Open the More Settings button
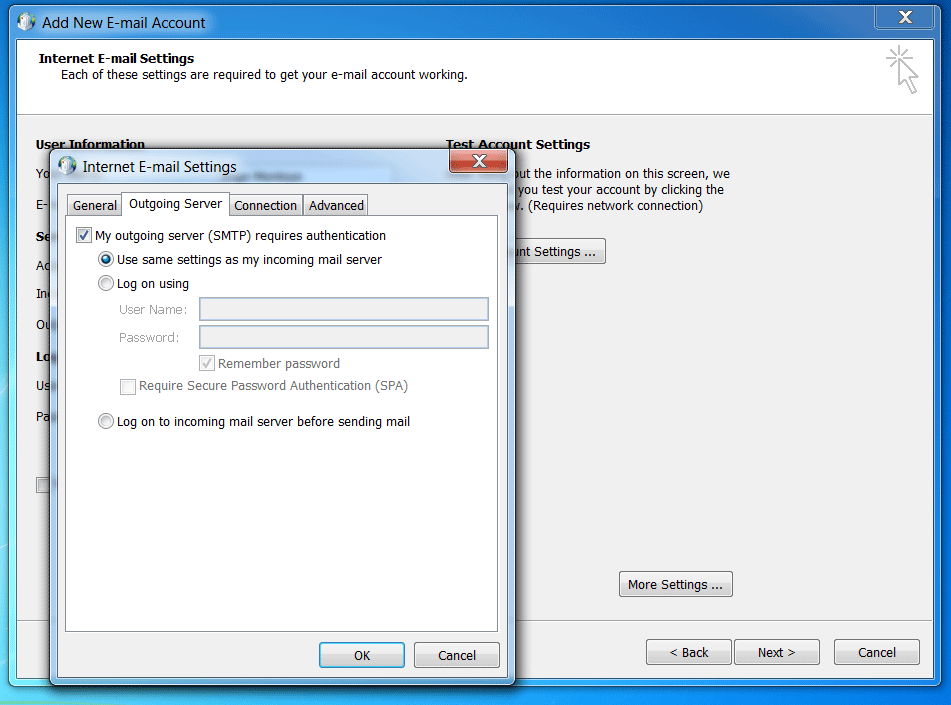 coord(675,585)
